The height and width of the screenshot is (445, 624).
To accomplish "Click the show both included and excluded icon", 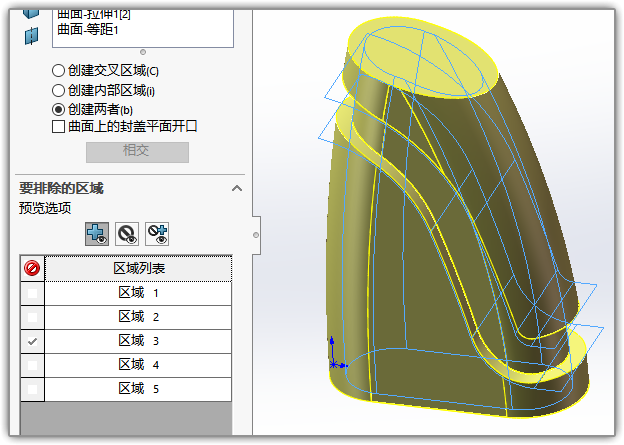I will 157,234.
